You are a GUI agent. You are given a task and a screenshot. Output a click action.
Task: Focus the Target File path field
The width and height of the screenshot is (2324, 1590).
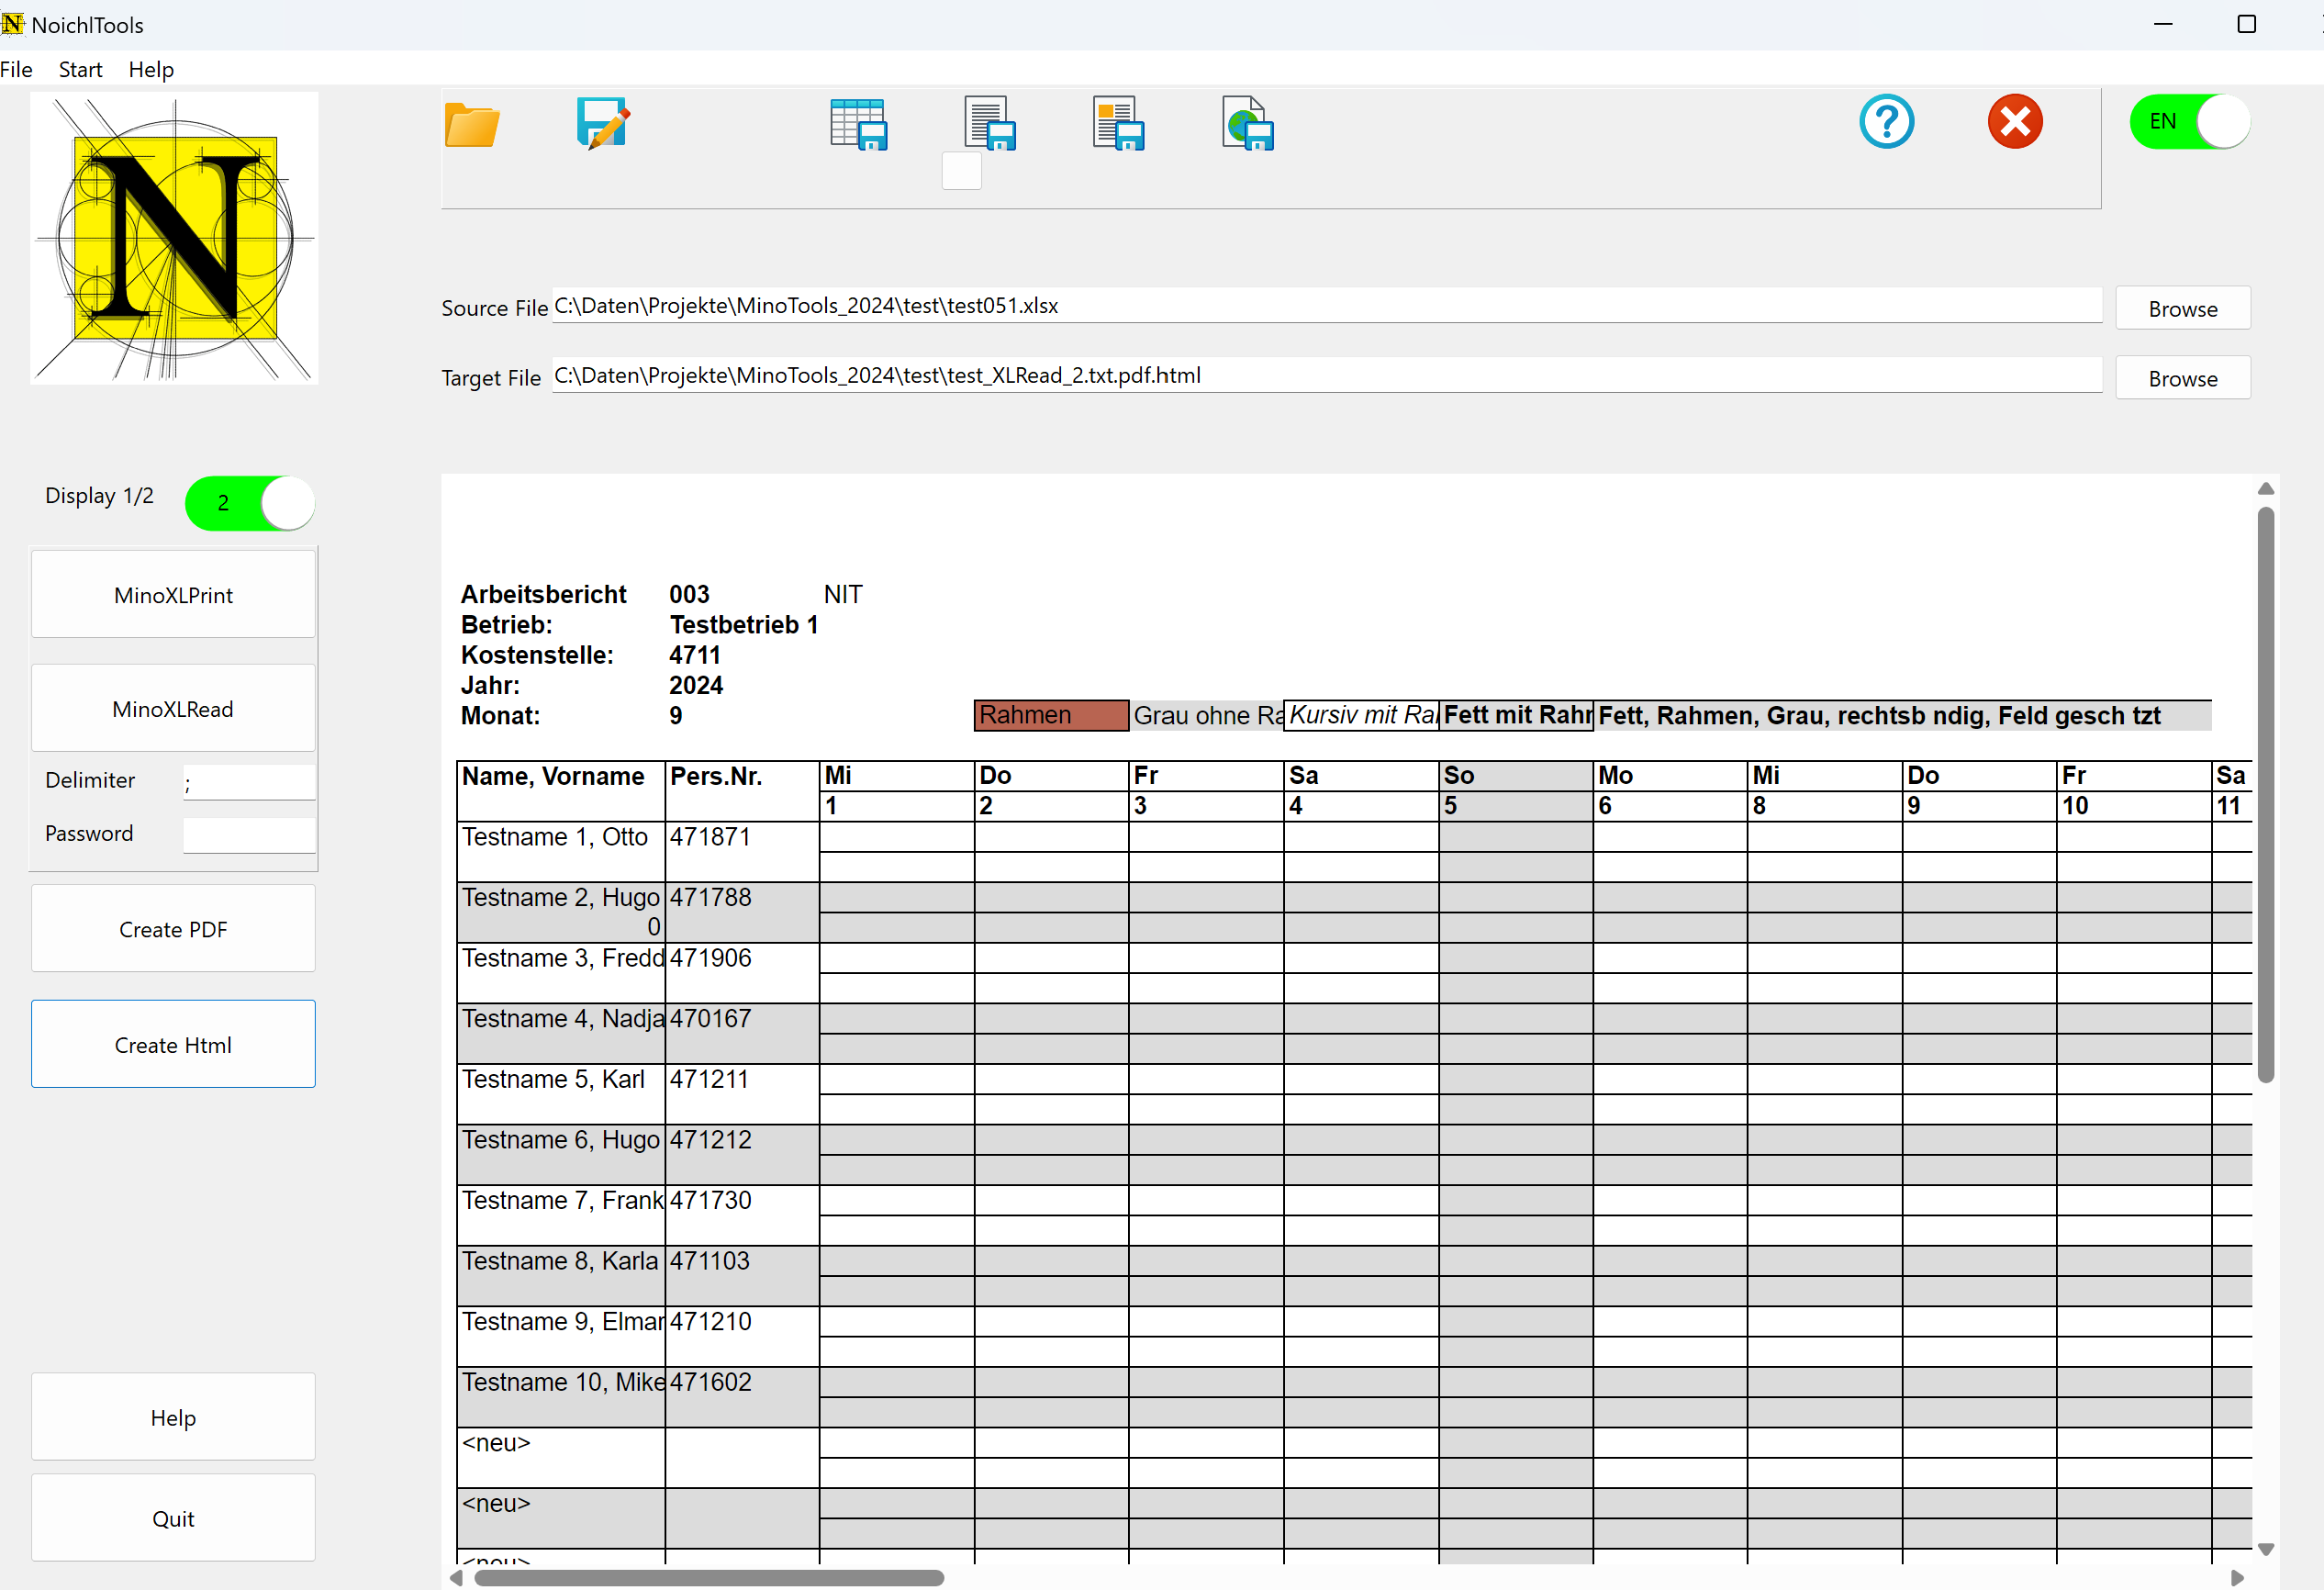coord(1326,376)
